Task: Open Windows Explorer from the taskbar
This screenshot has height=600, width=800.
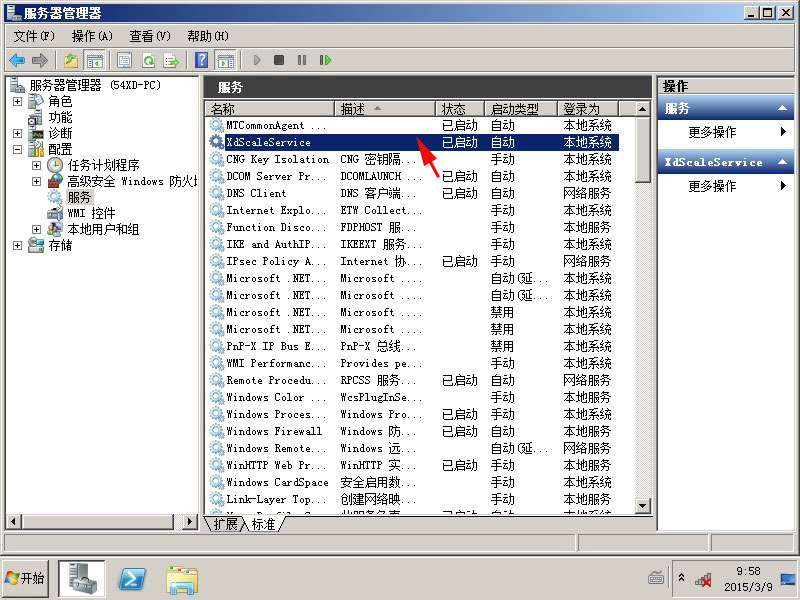Action: click(182, 578)
